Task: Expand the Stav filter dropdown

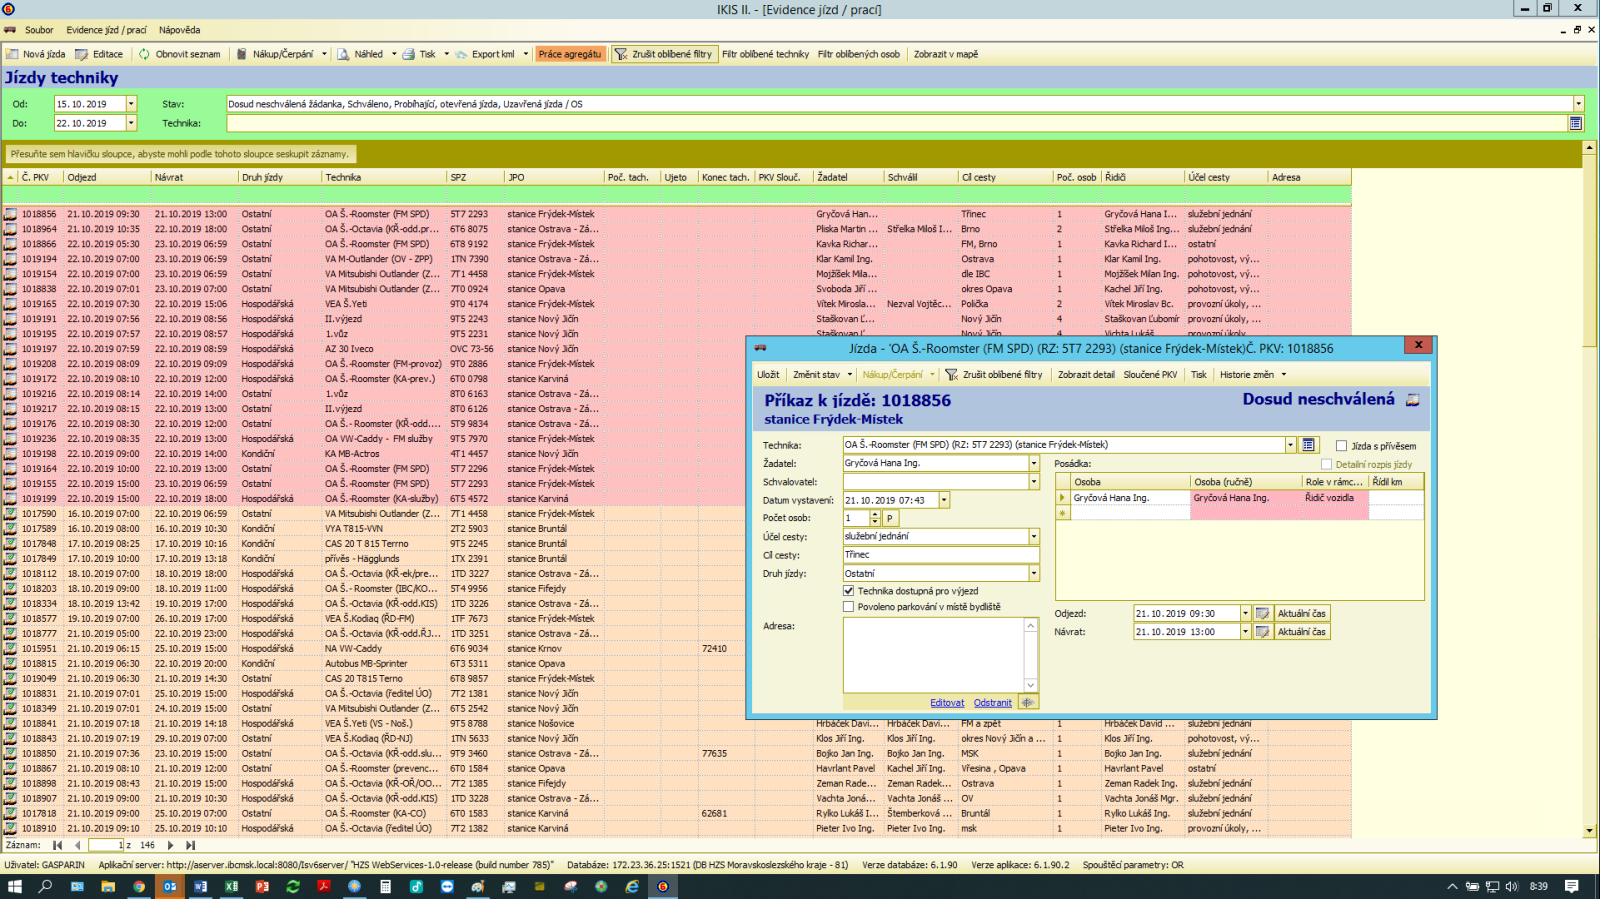Action: pyautogui.click(x=1579, y=104)
